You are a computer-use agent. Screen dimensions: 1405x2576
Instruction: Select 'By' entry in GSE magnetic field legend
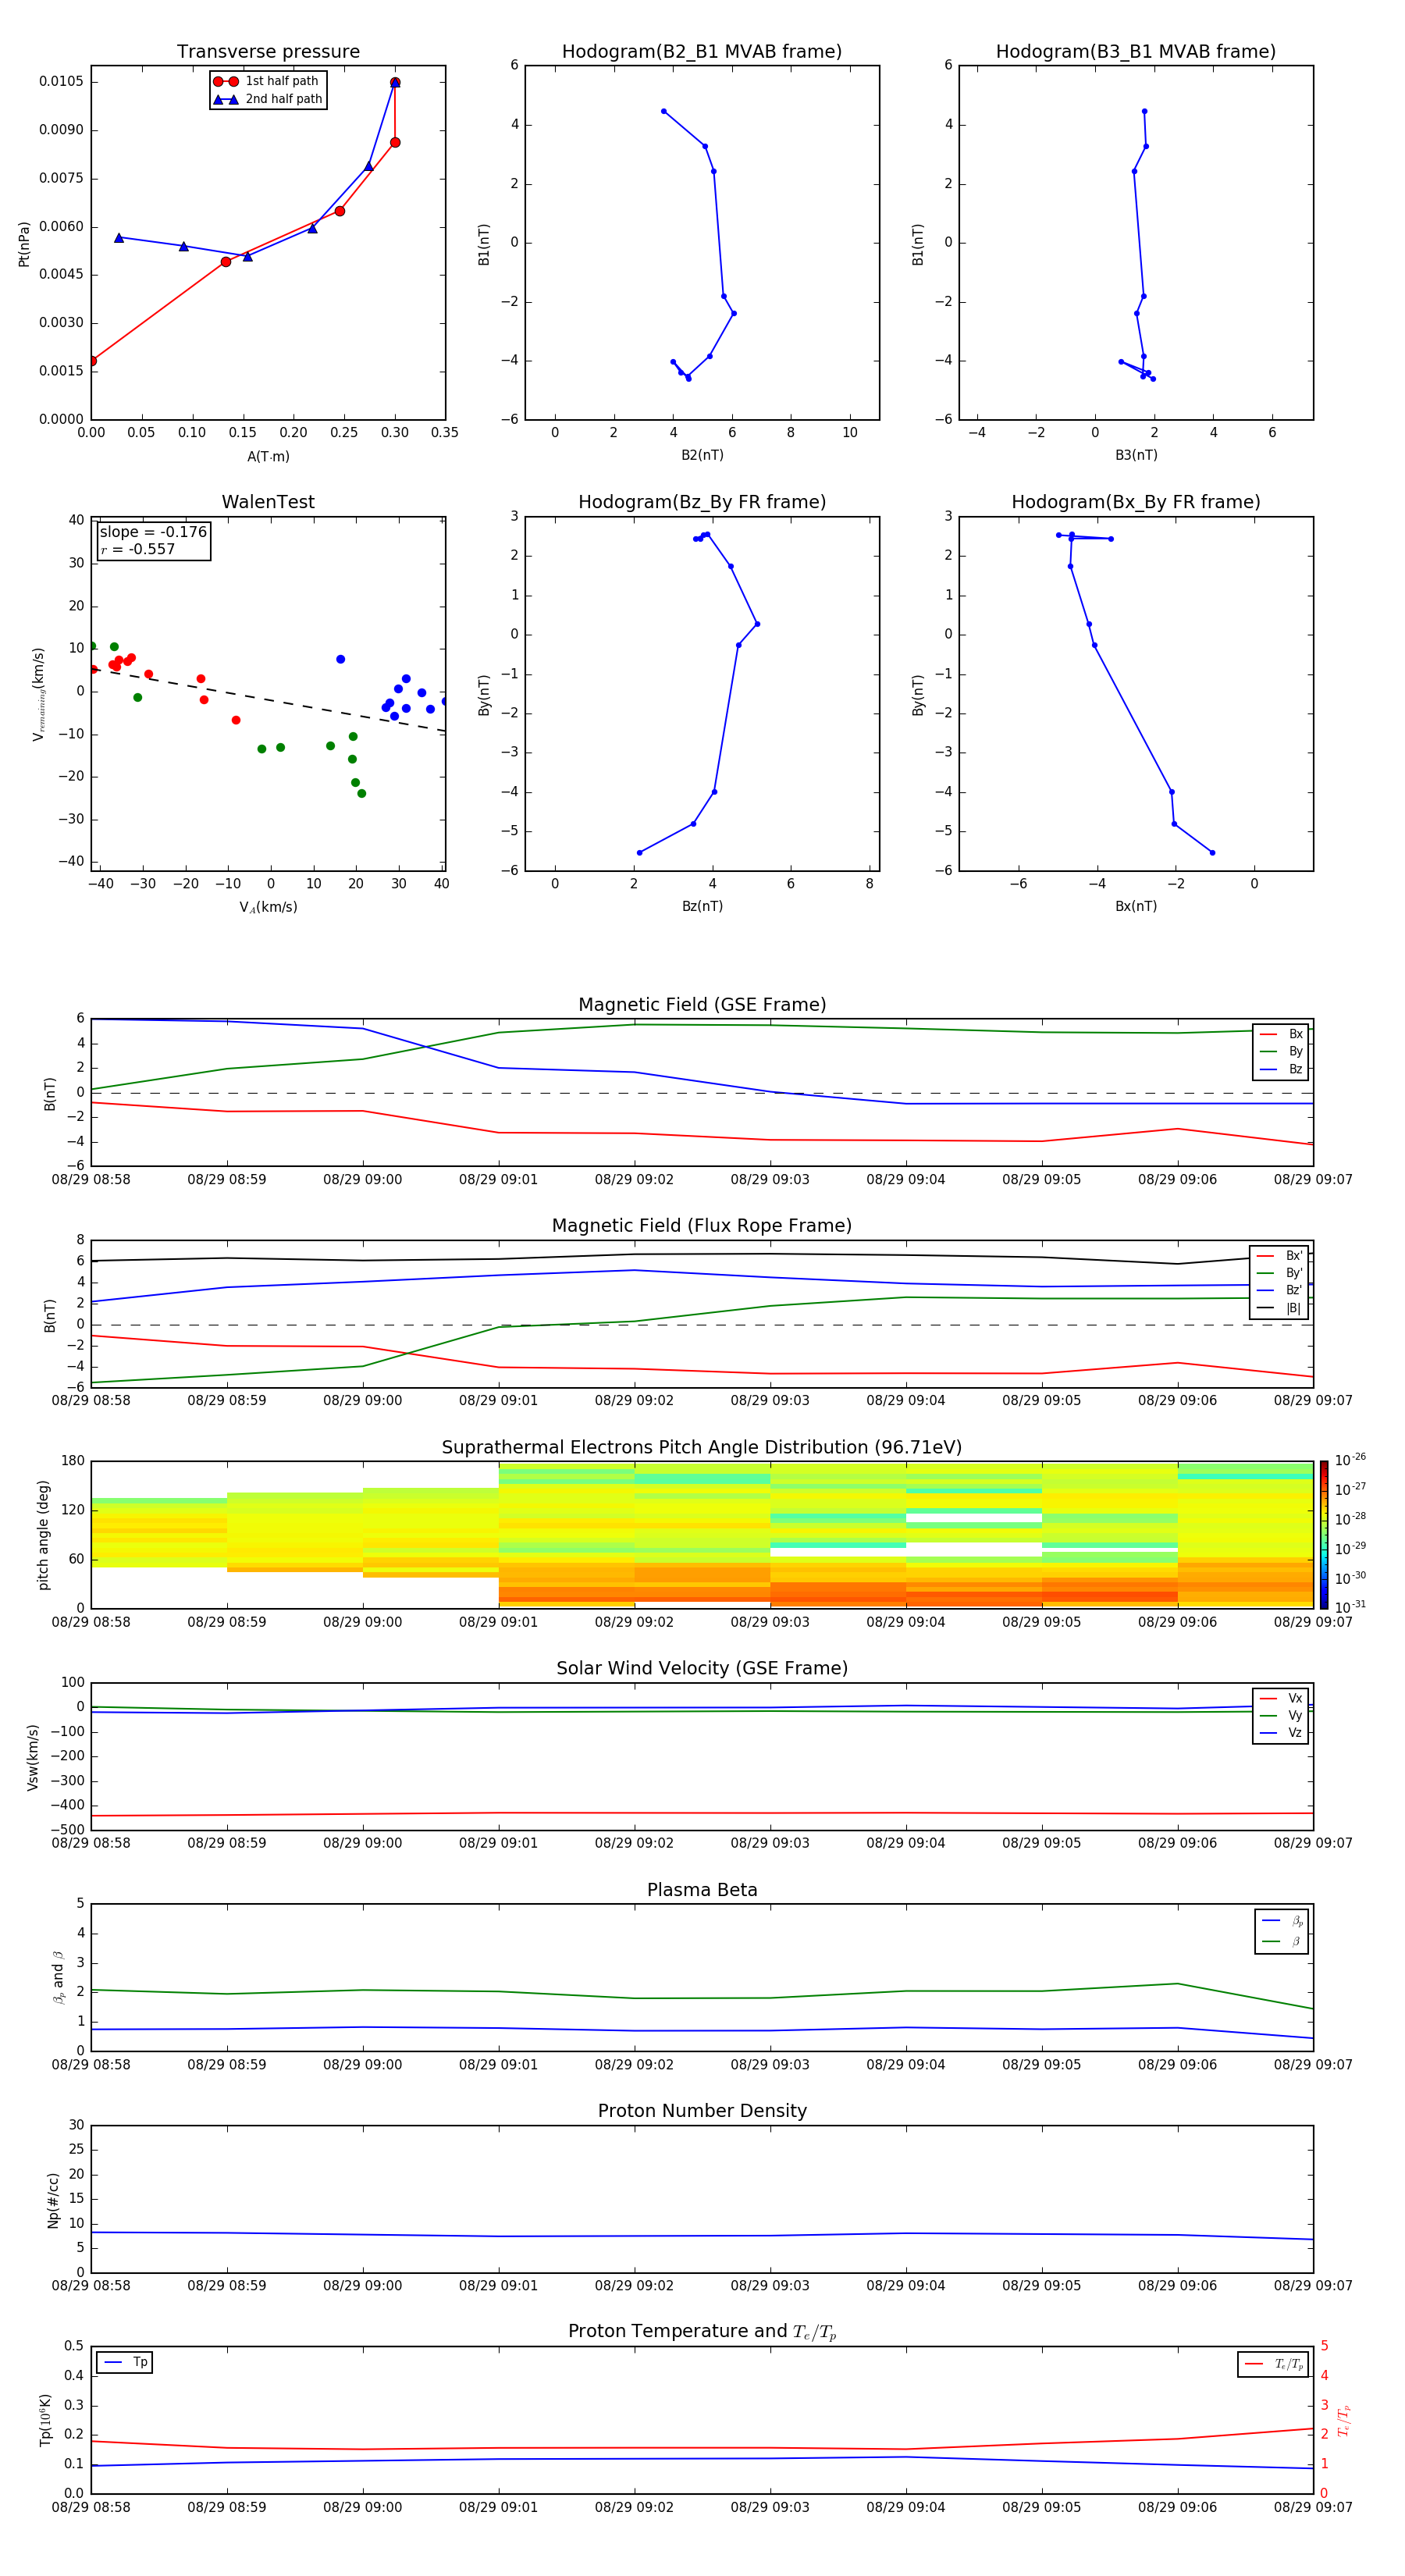pos(1281,1051)
